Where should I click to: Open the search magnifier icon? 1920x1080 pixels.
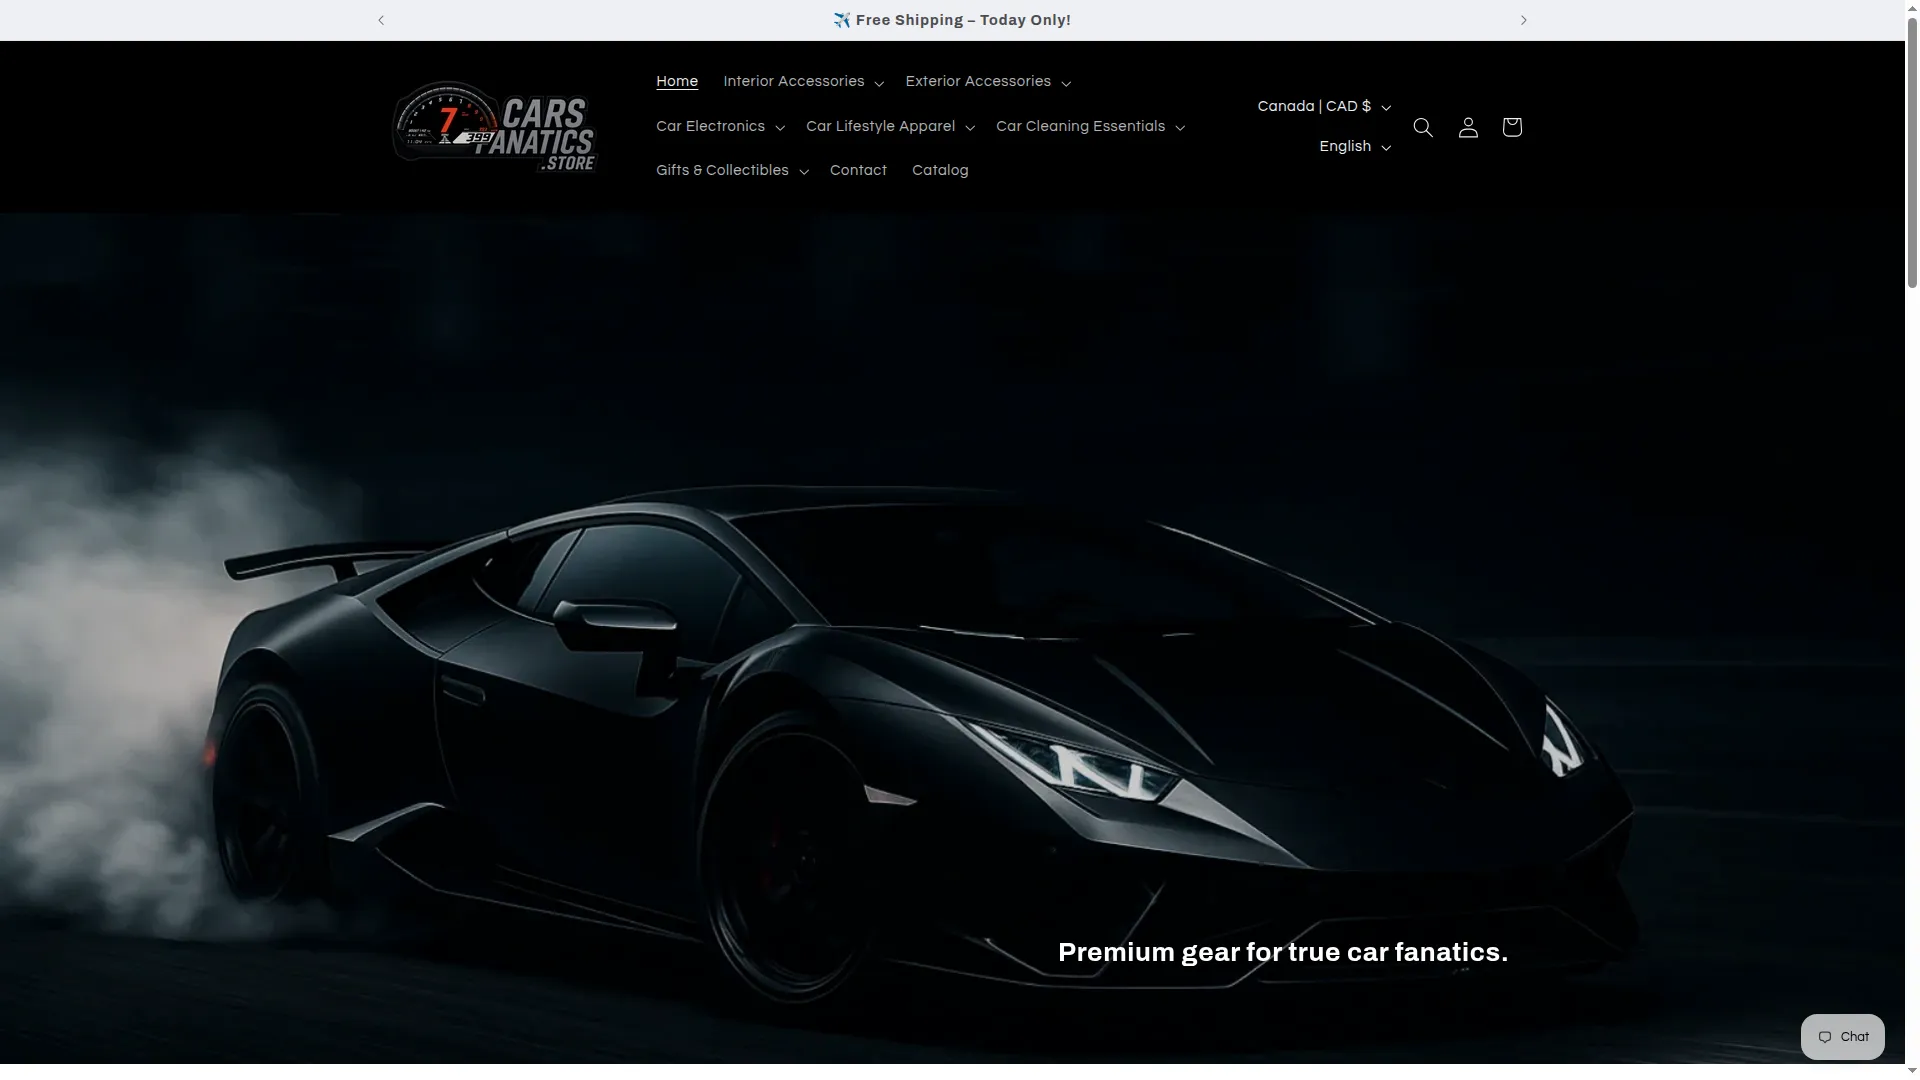(1423, 127)
